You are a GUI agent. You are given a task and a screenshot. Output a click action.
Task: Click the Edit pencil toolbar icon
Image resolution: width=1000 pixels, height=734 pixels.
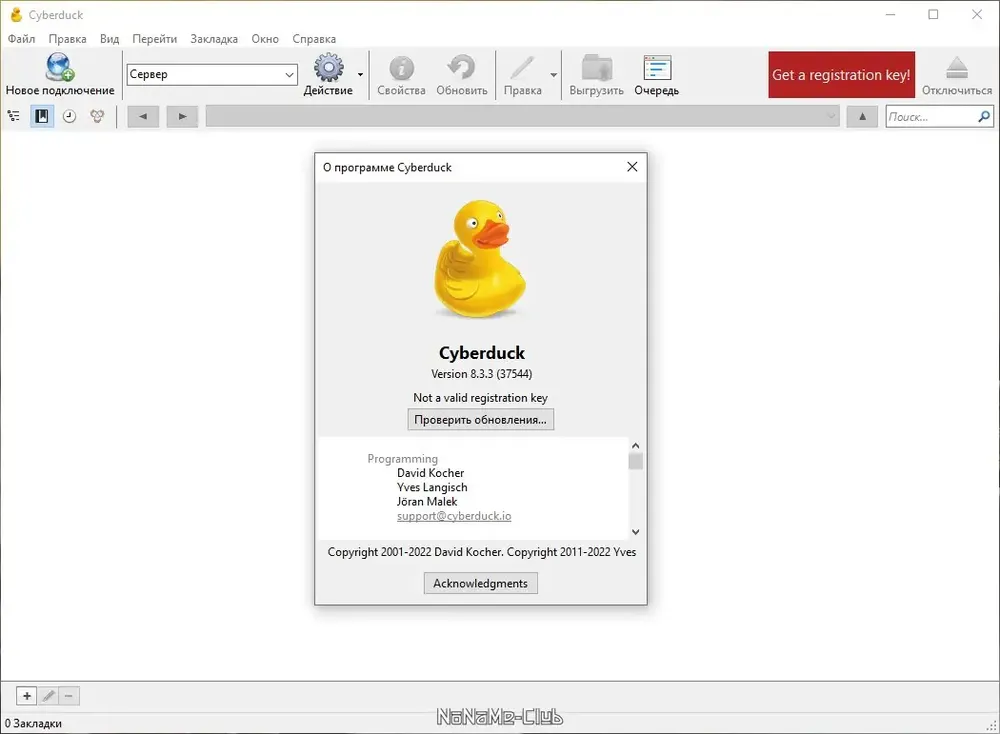click(x=522, y=67)
